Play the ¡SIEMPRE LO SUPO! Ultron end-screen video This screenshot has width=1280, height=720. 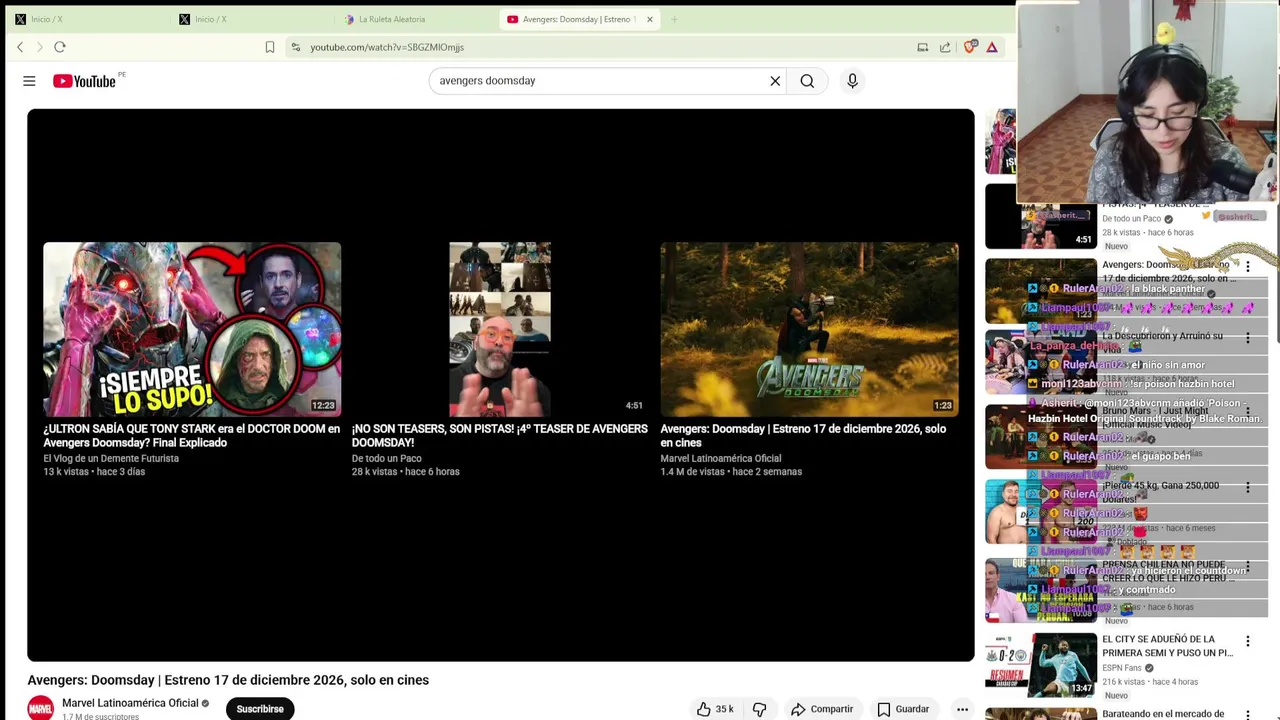192,329
